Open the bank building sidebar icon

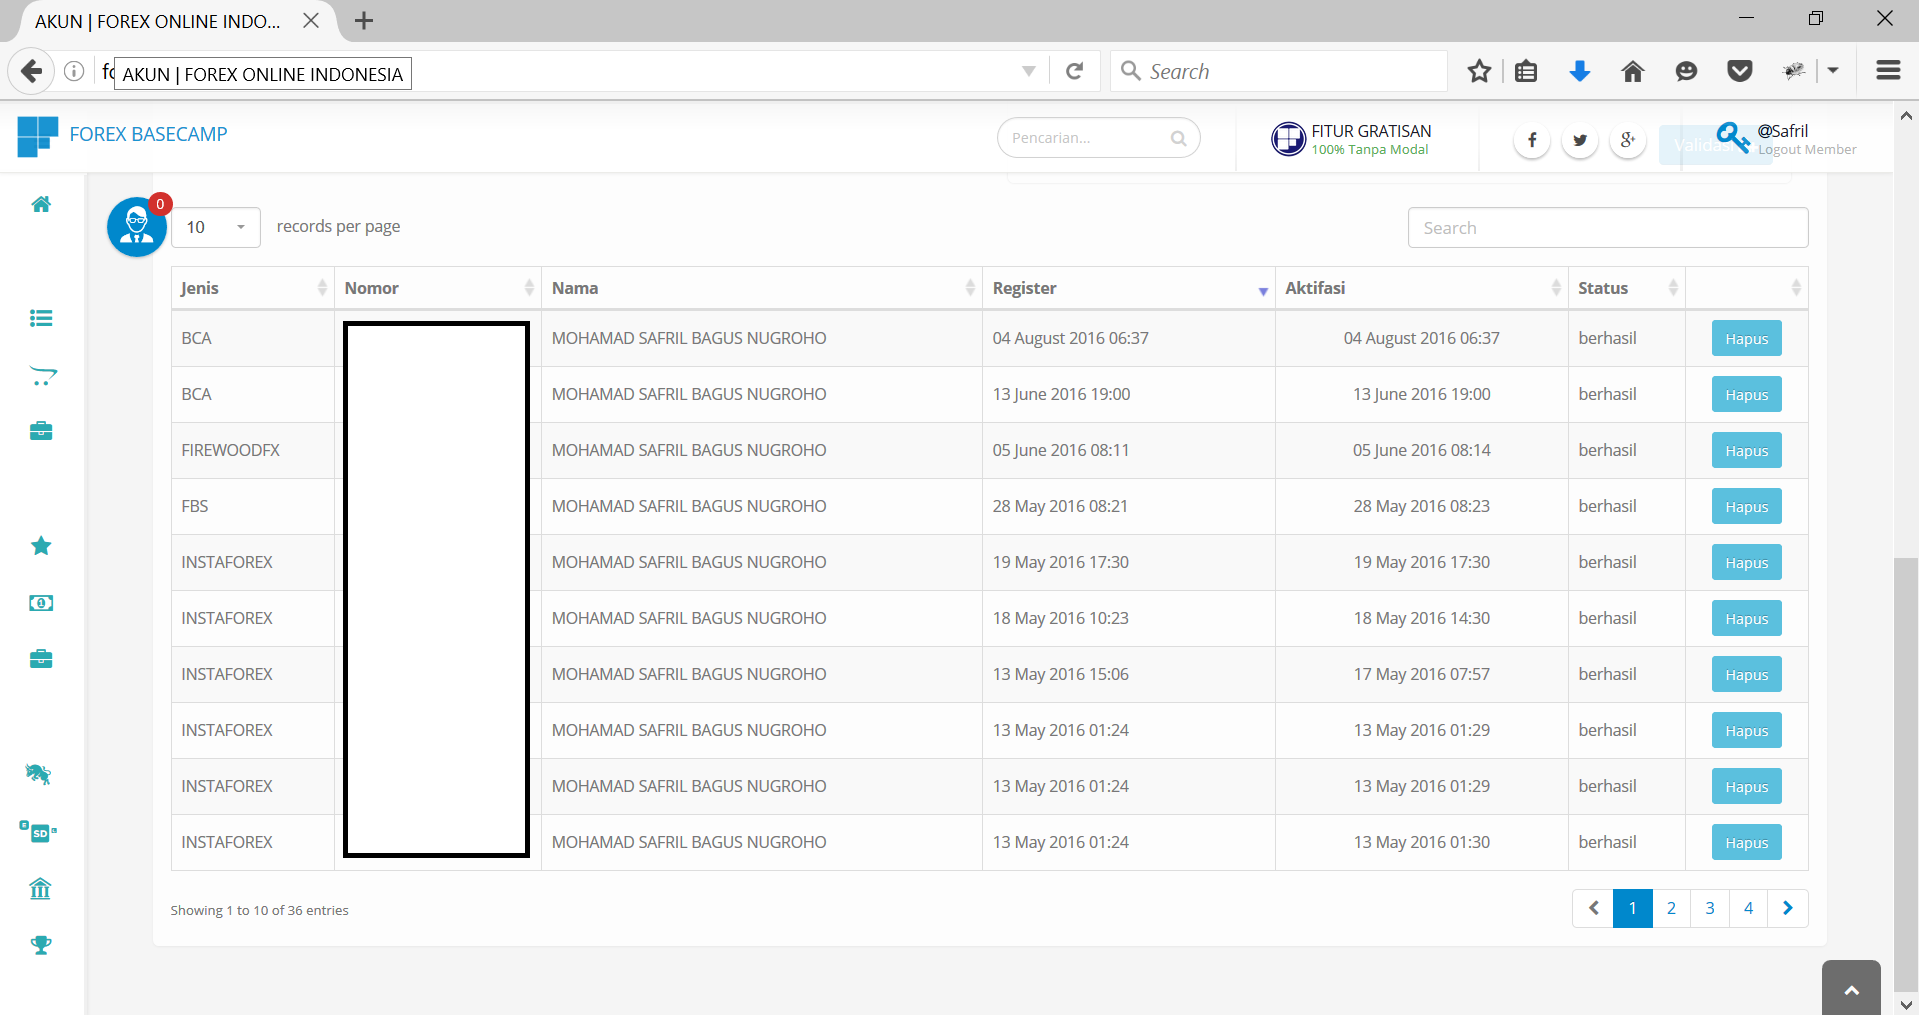(40, 888)
